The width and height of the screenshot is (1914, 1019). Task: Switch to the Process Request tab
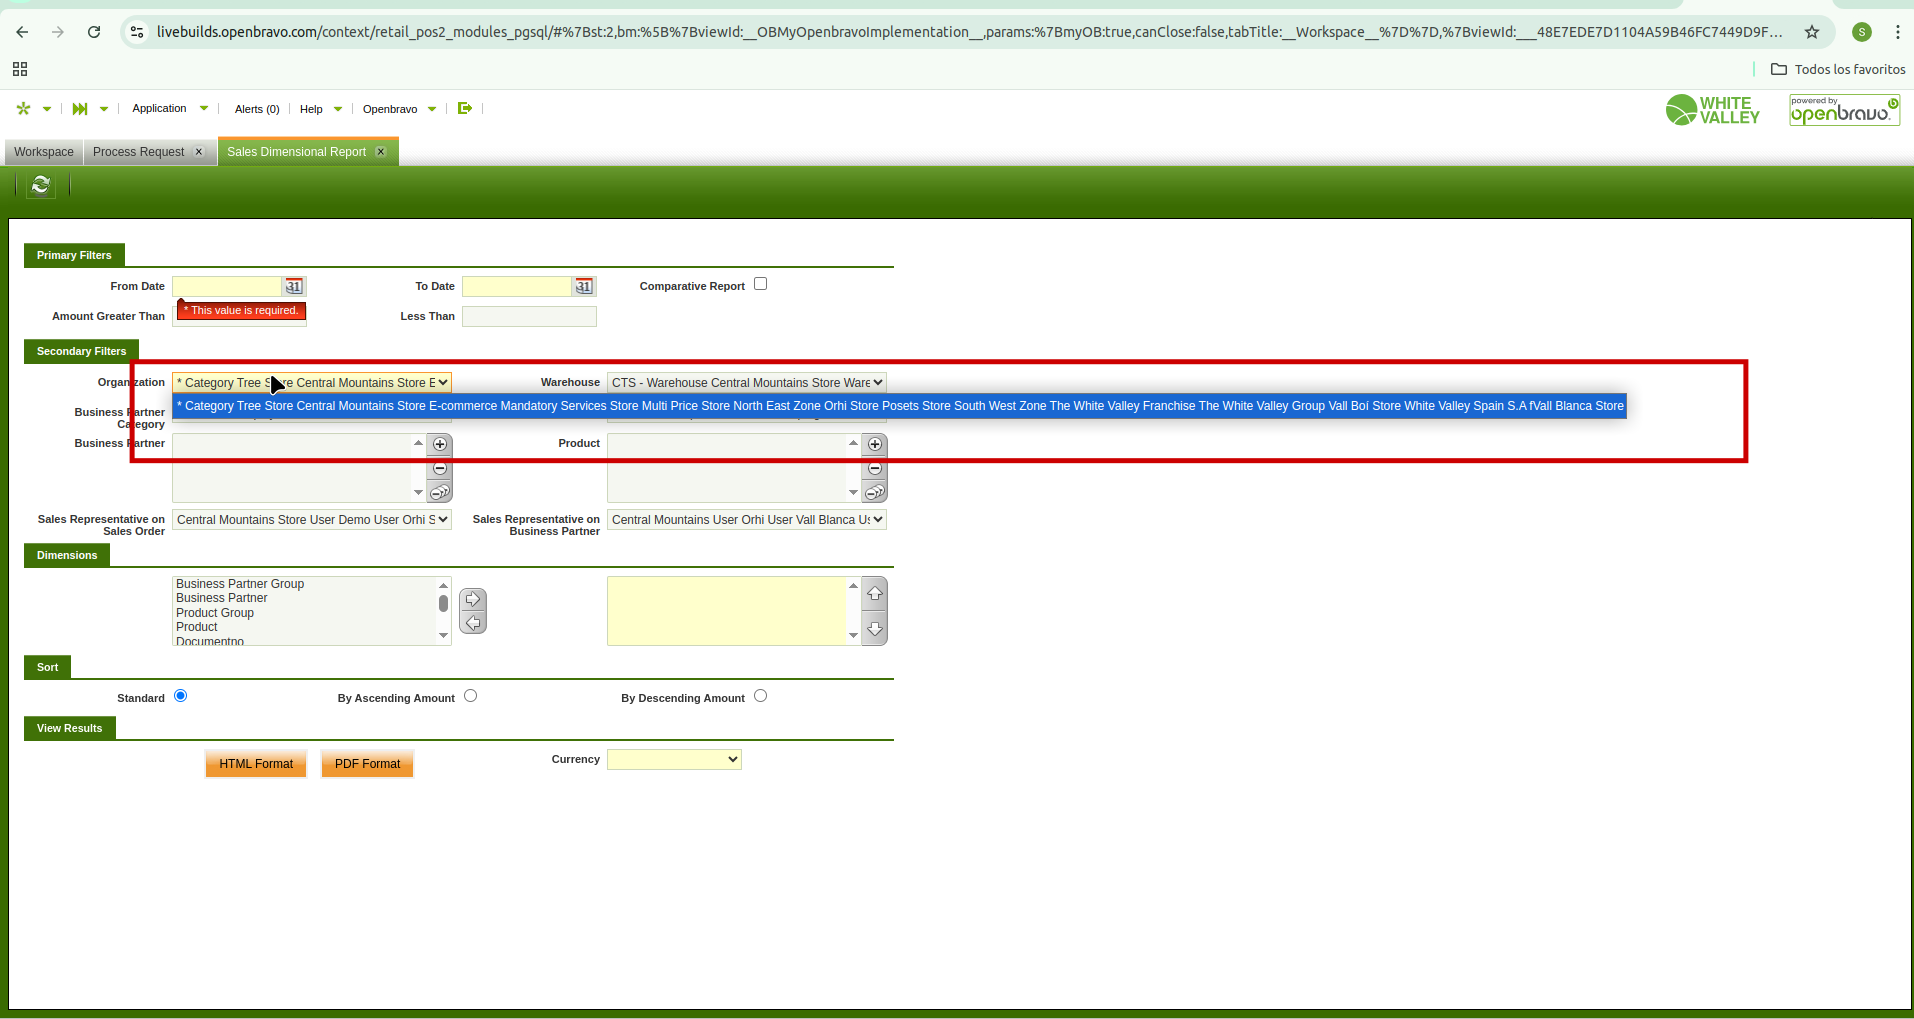(x=139, y=152)
